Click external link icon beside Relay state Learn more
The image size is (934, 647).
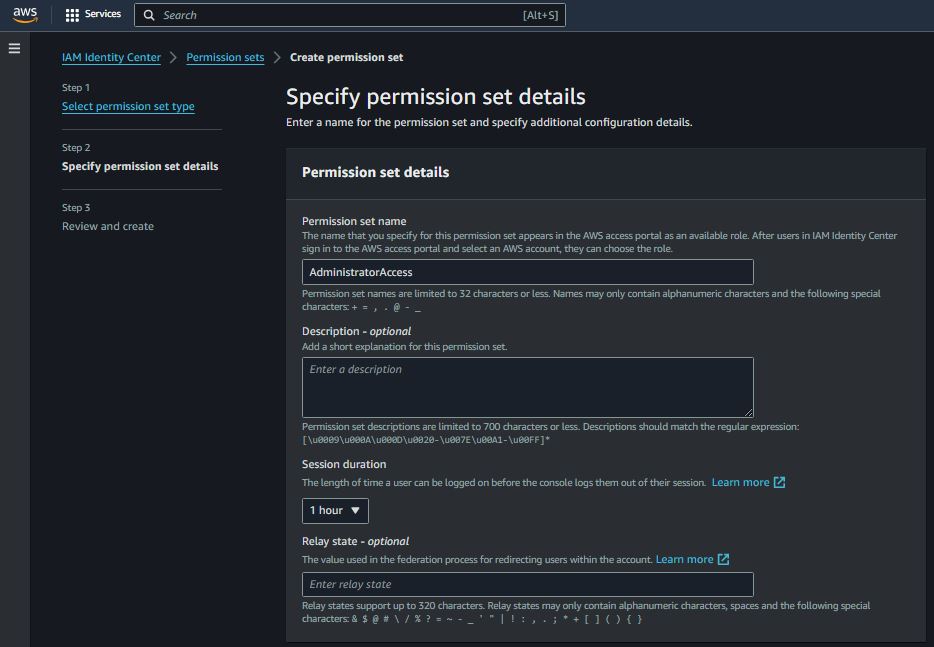[x=723, y=559]
